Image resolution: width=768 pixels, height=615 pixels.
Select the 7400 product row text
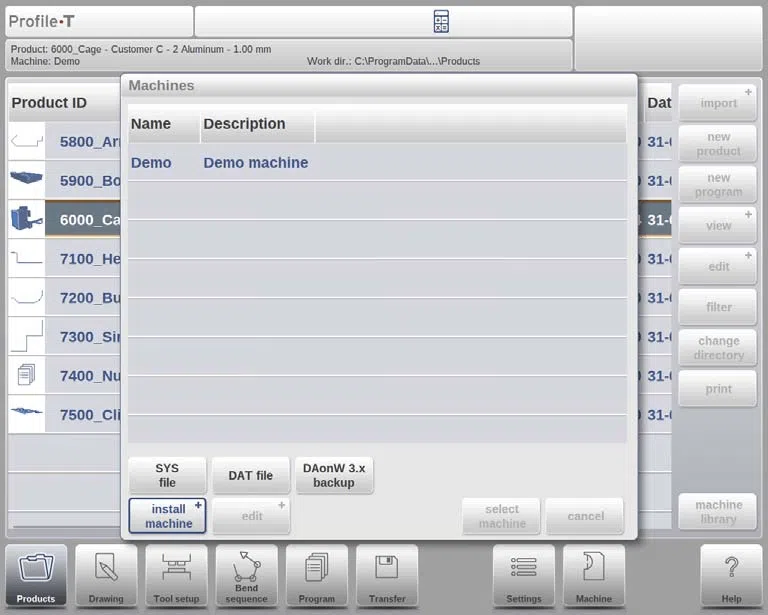(x=90, y=376)
